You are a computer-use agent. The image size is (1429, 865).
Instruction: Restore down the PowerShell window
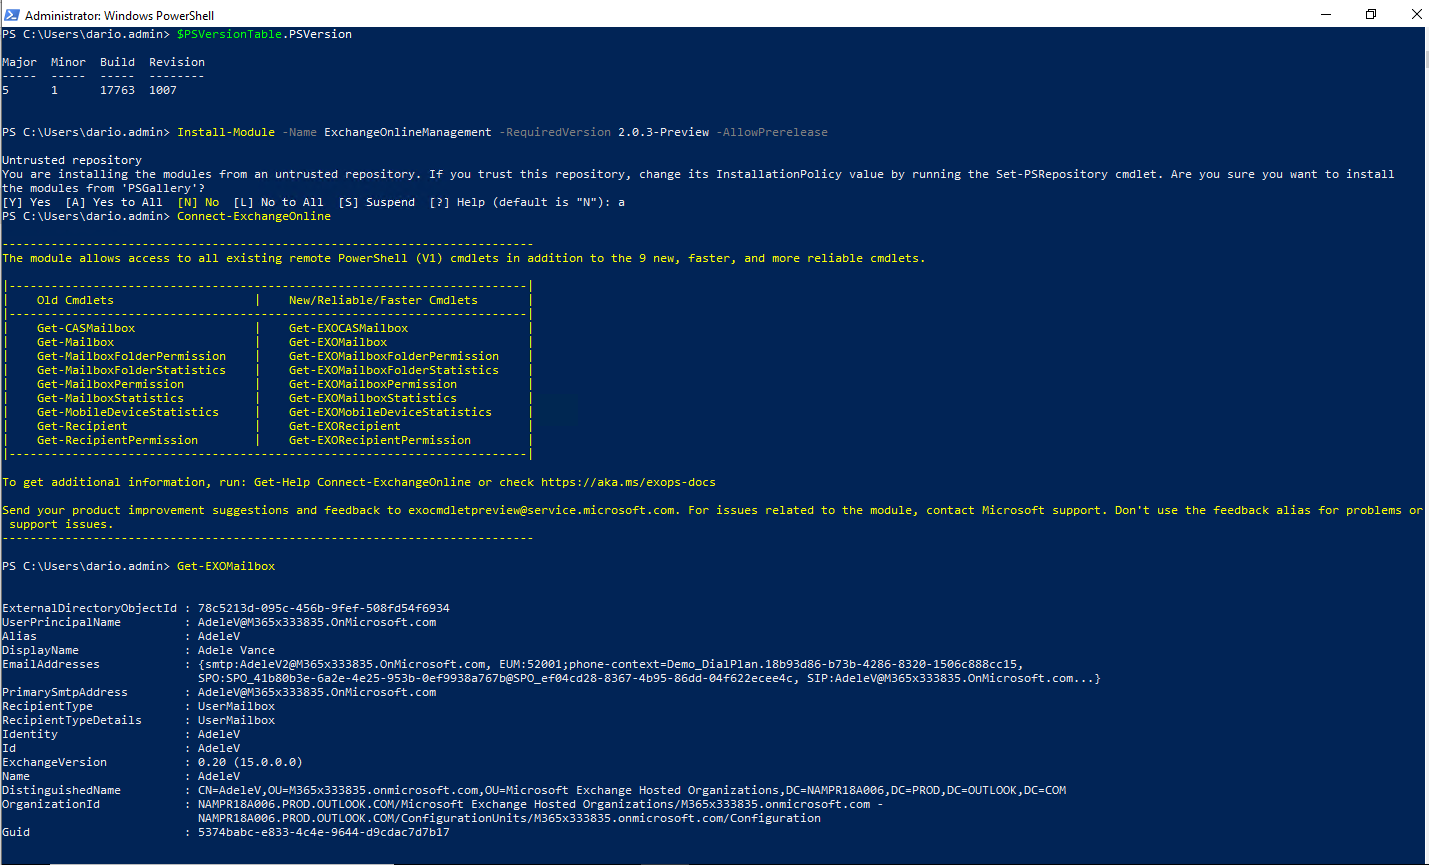click(x=1371, y=14)
